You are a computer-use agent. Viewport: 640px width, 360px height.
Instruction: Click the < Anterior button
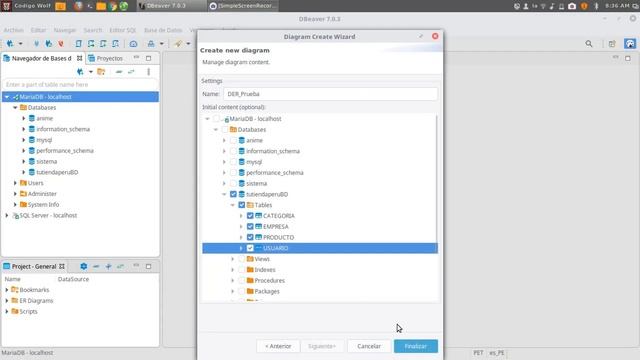pyautogui.click(x=278, y=346)
